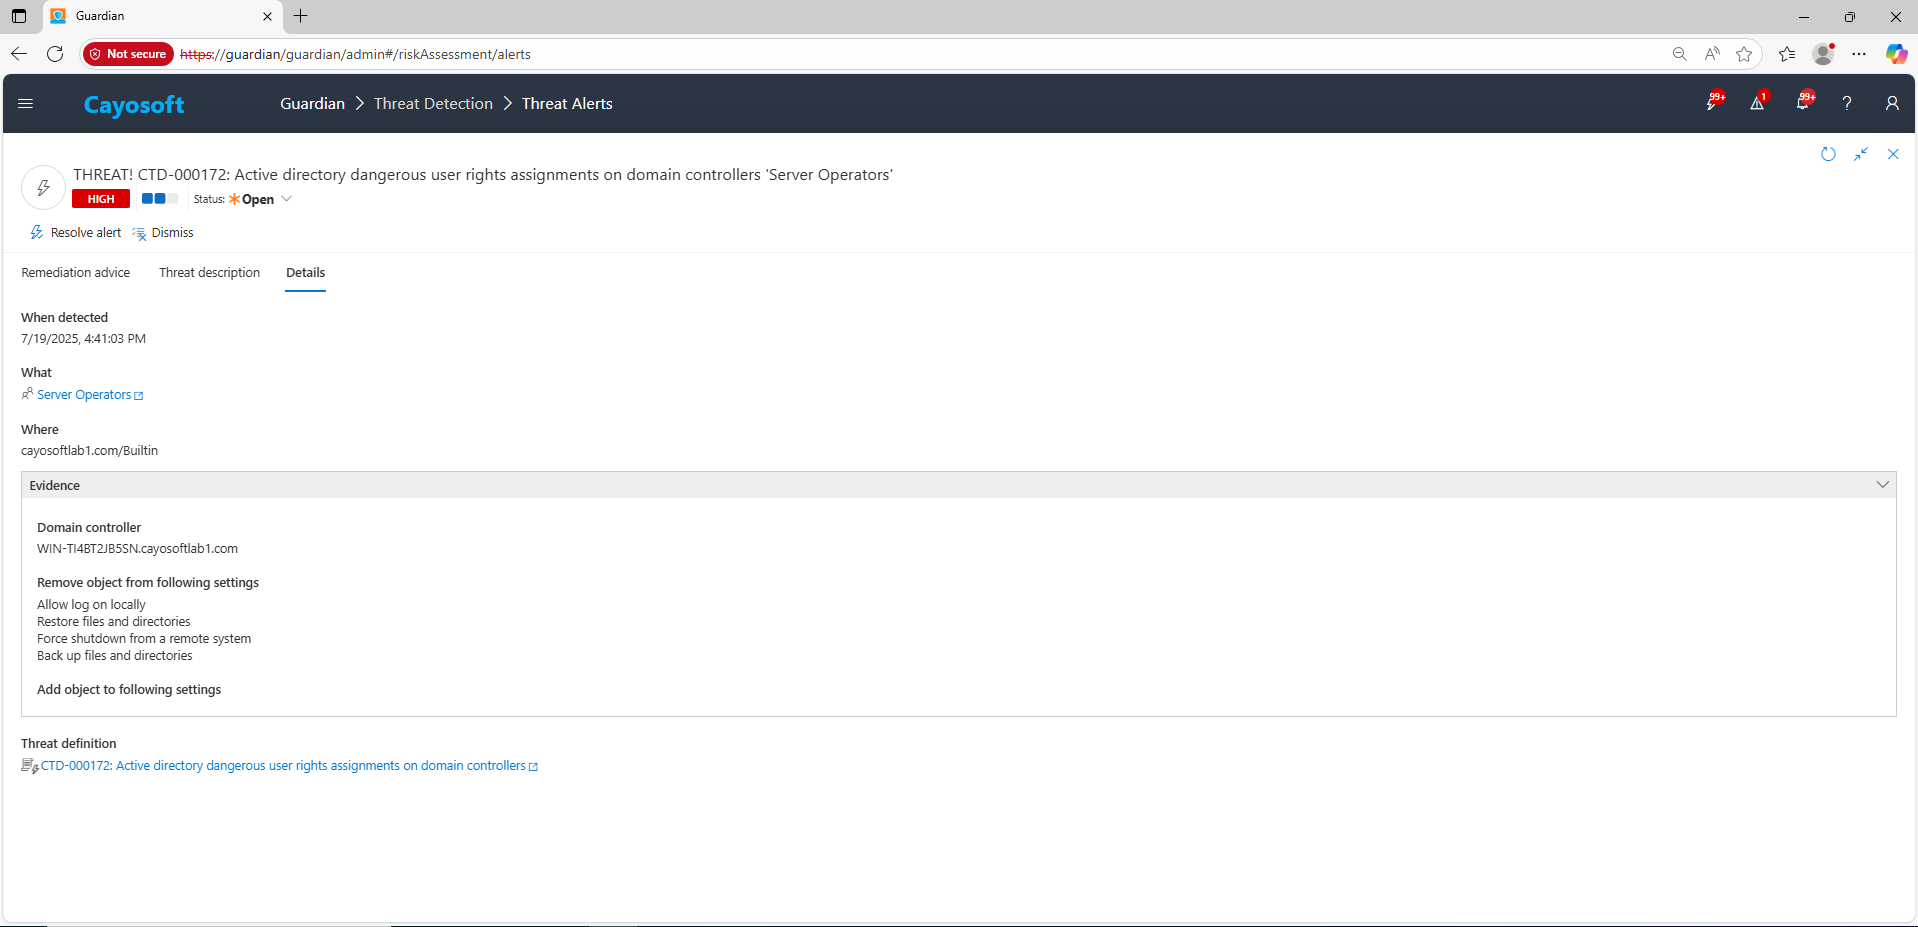Viewport: 1918px width, 927px height.
Task: Open the help question mark icon
Action: point(1847,103)
